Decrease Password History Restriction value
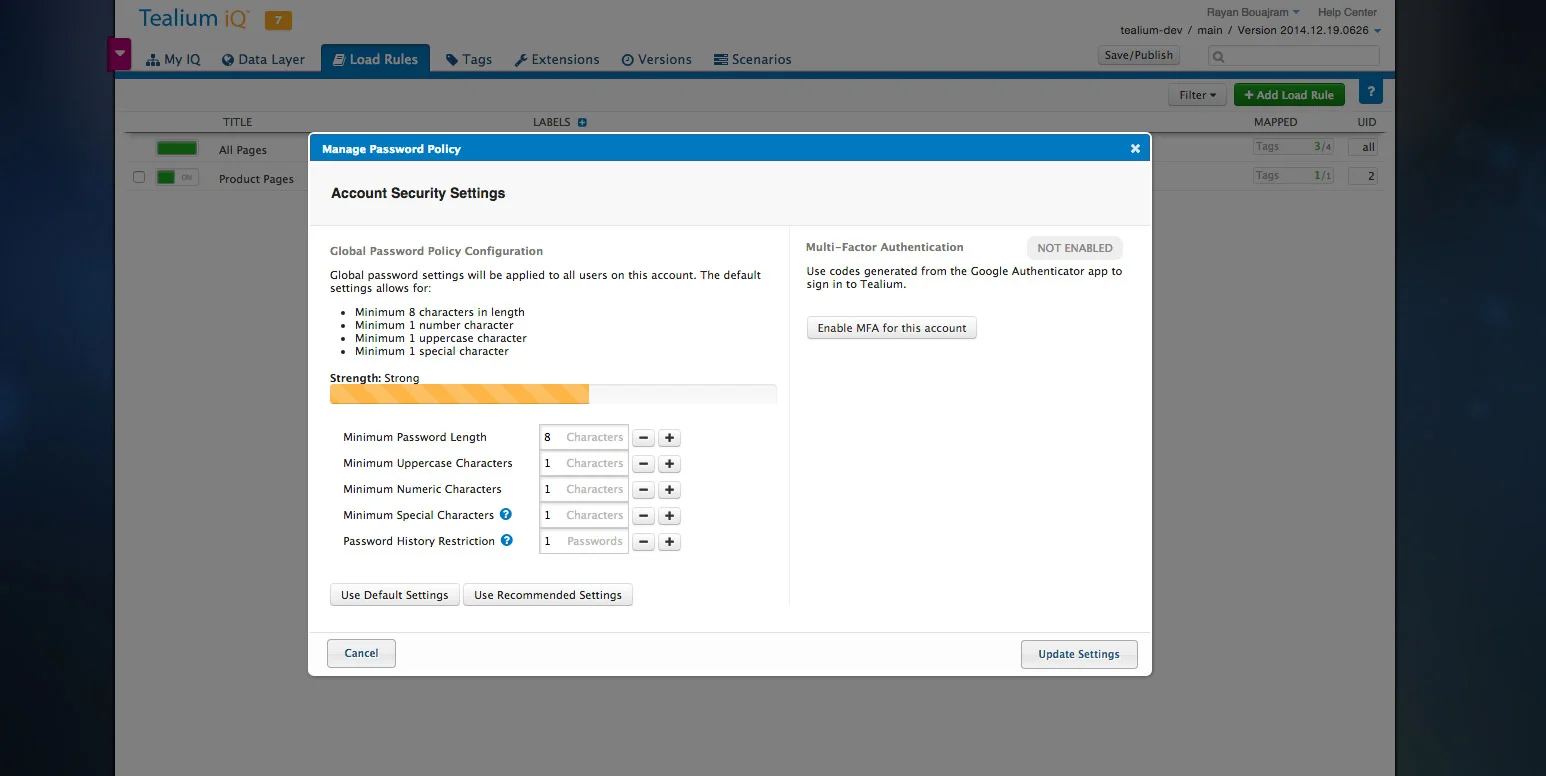This screenshot has height=776, width=1546. tap(644, 542)
